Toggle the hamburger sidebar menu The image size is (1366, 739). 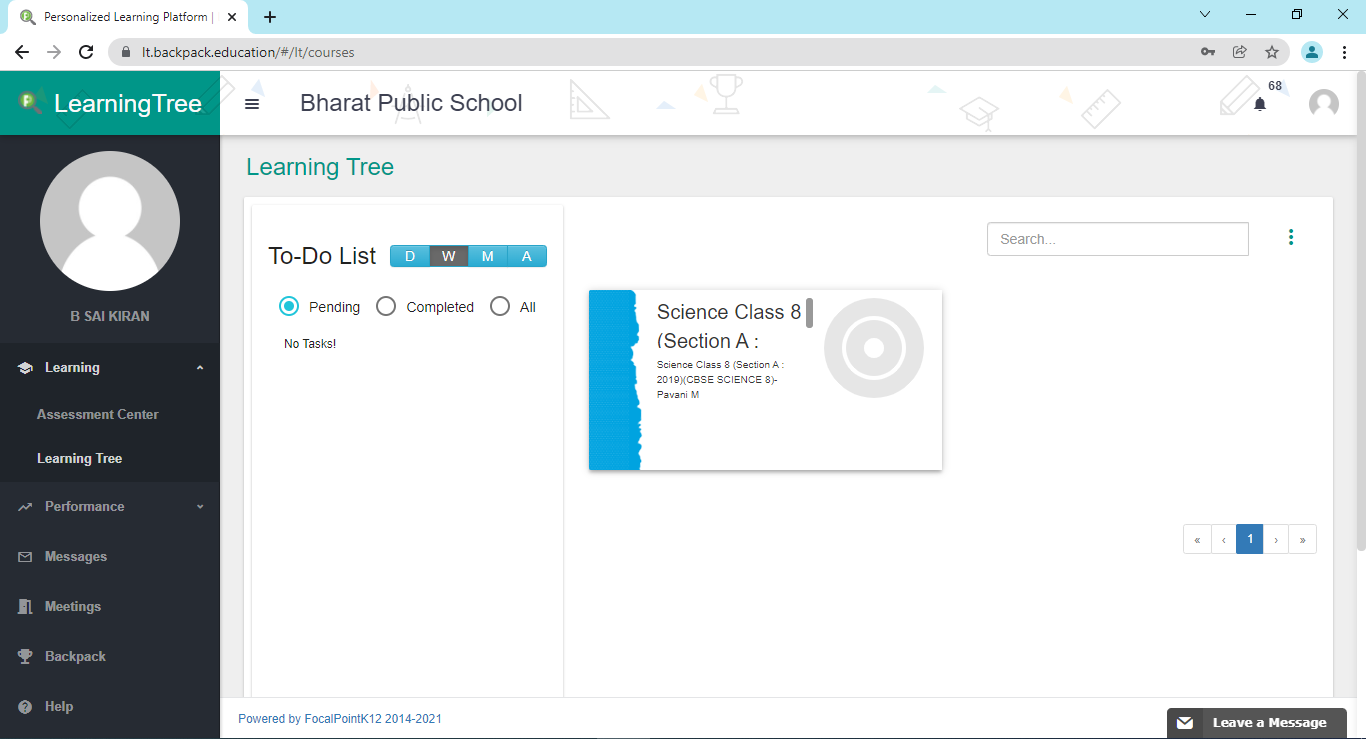pyautogui.click(x=252, y=104)
